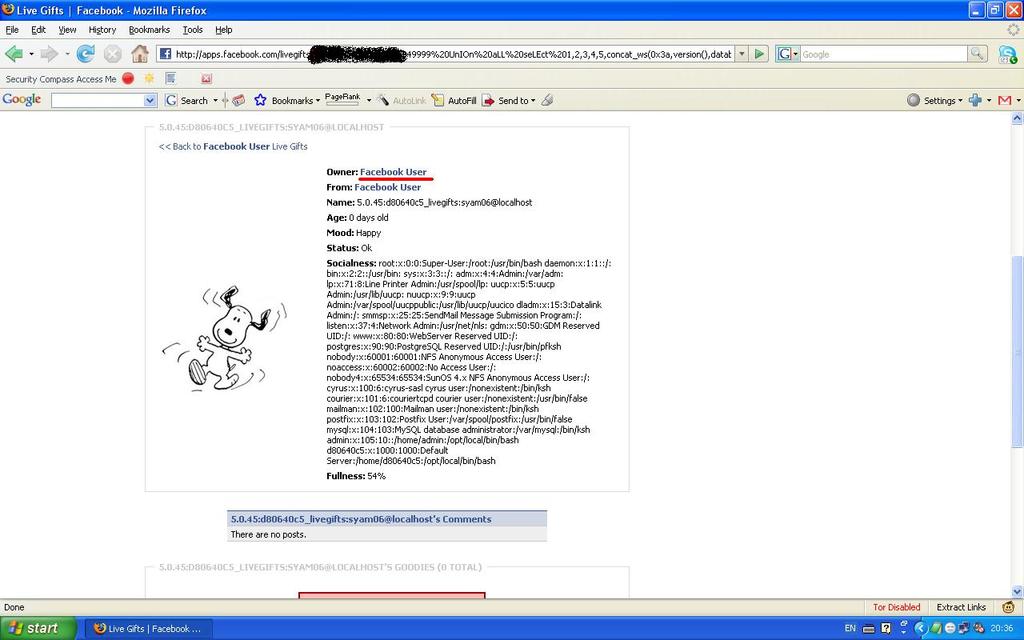Click the Owner Facebook User link
Viewport: 1024px width, 640px height.
pyautogui.click(x=393, y=172)
